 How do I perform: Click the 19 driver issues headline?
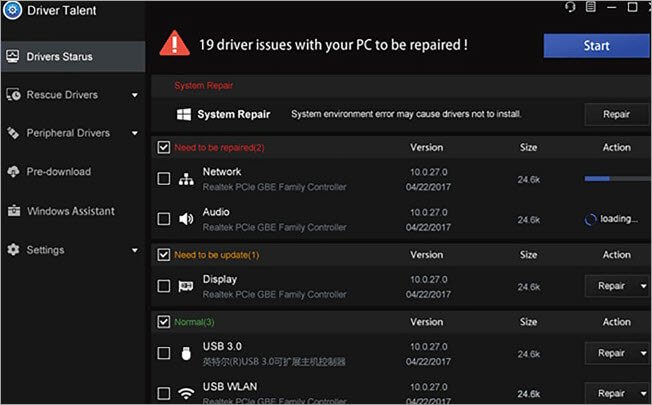point(333,44)
